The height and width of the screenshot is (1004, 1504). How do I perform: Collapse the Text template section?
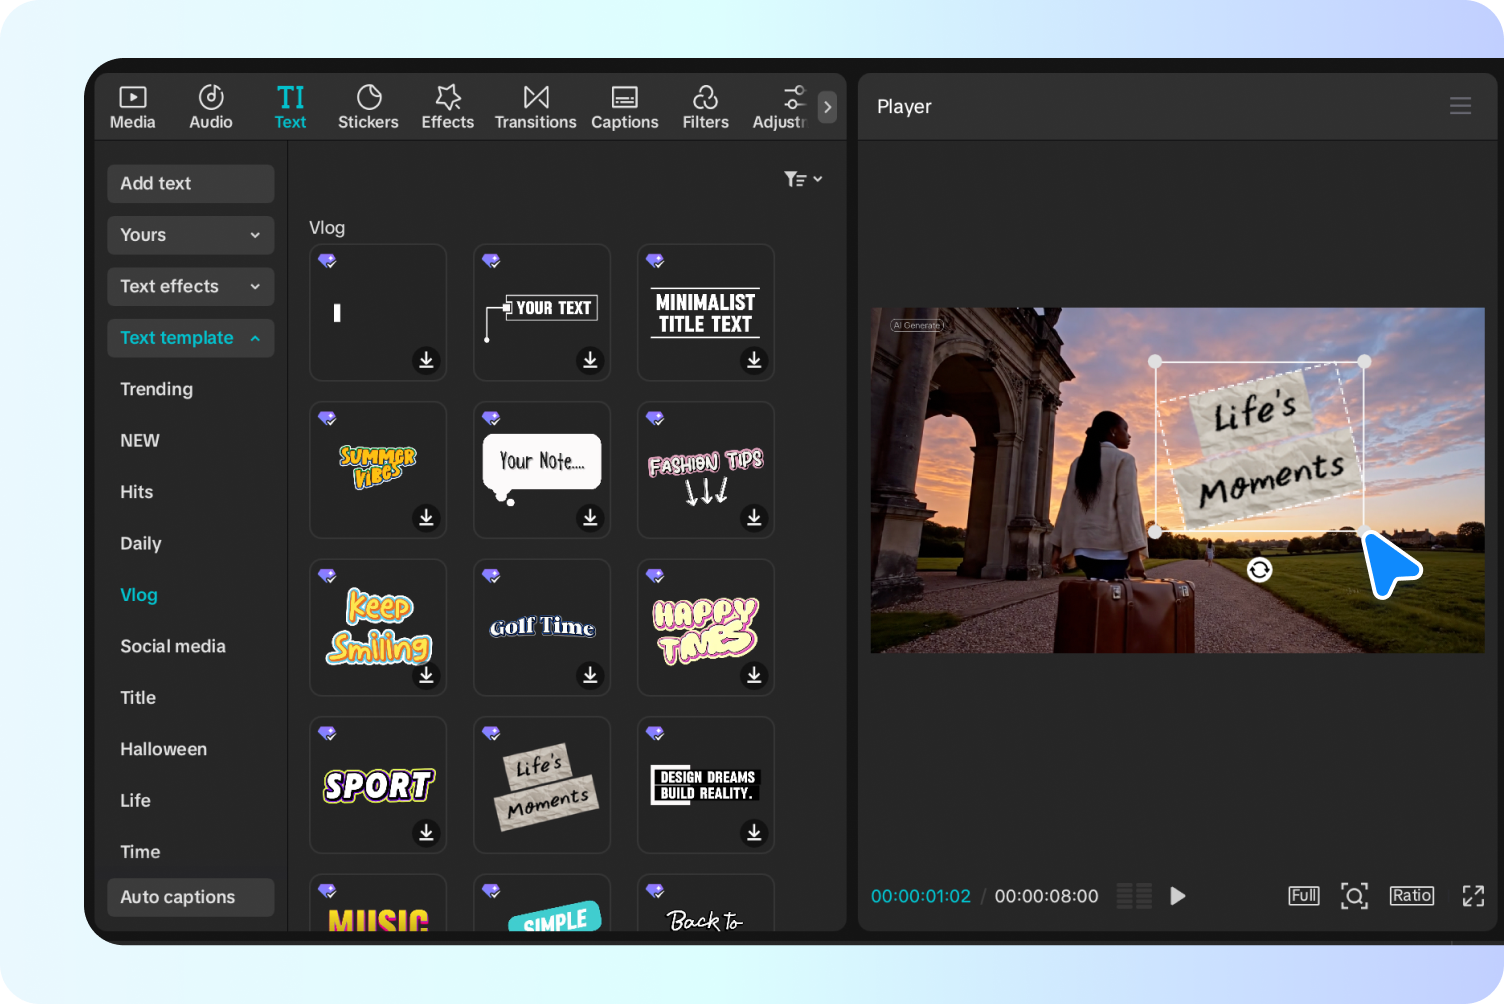190,338
